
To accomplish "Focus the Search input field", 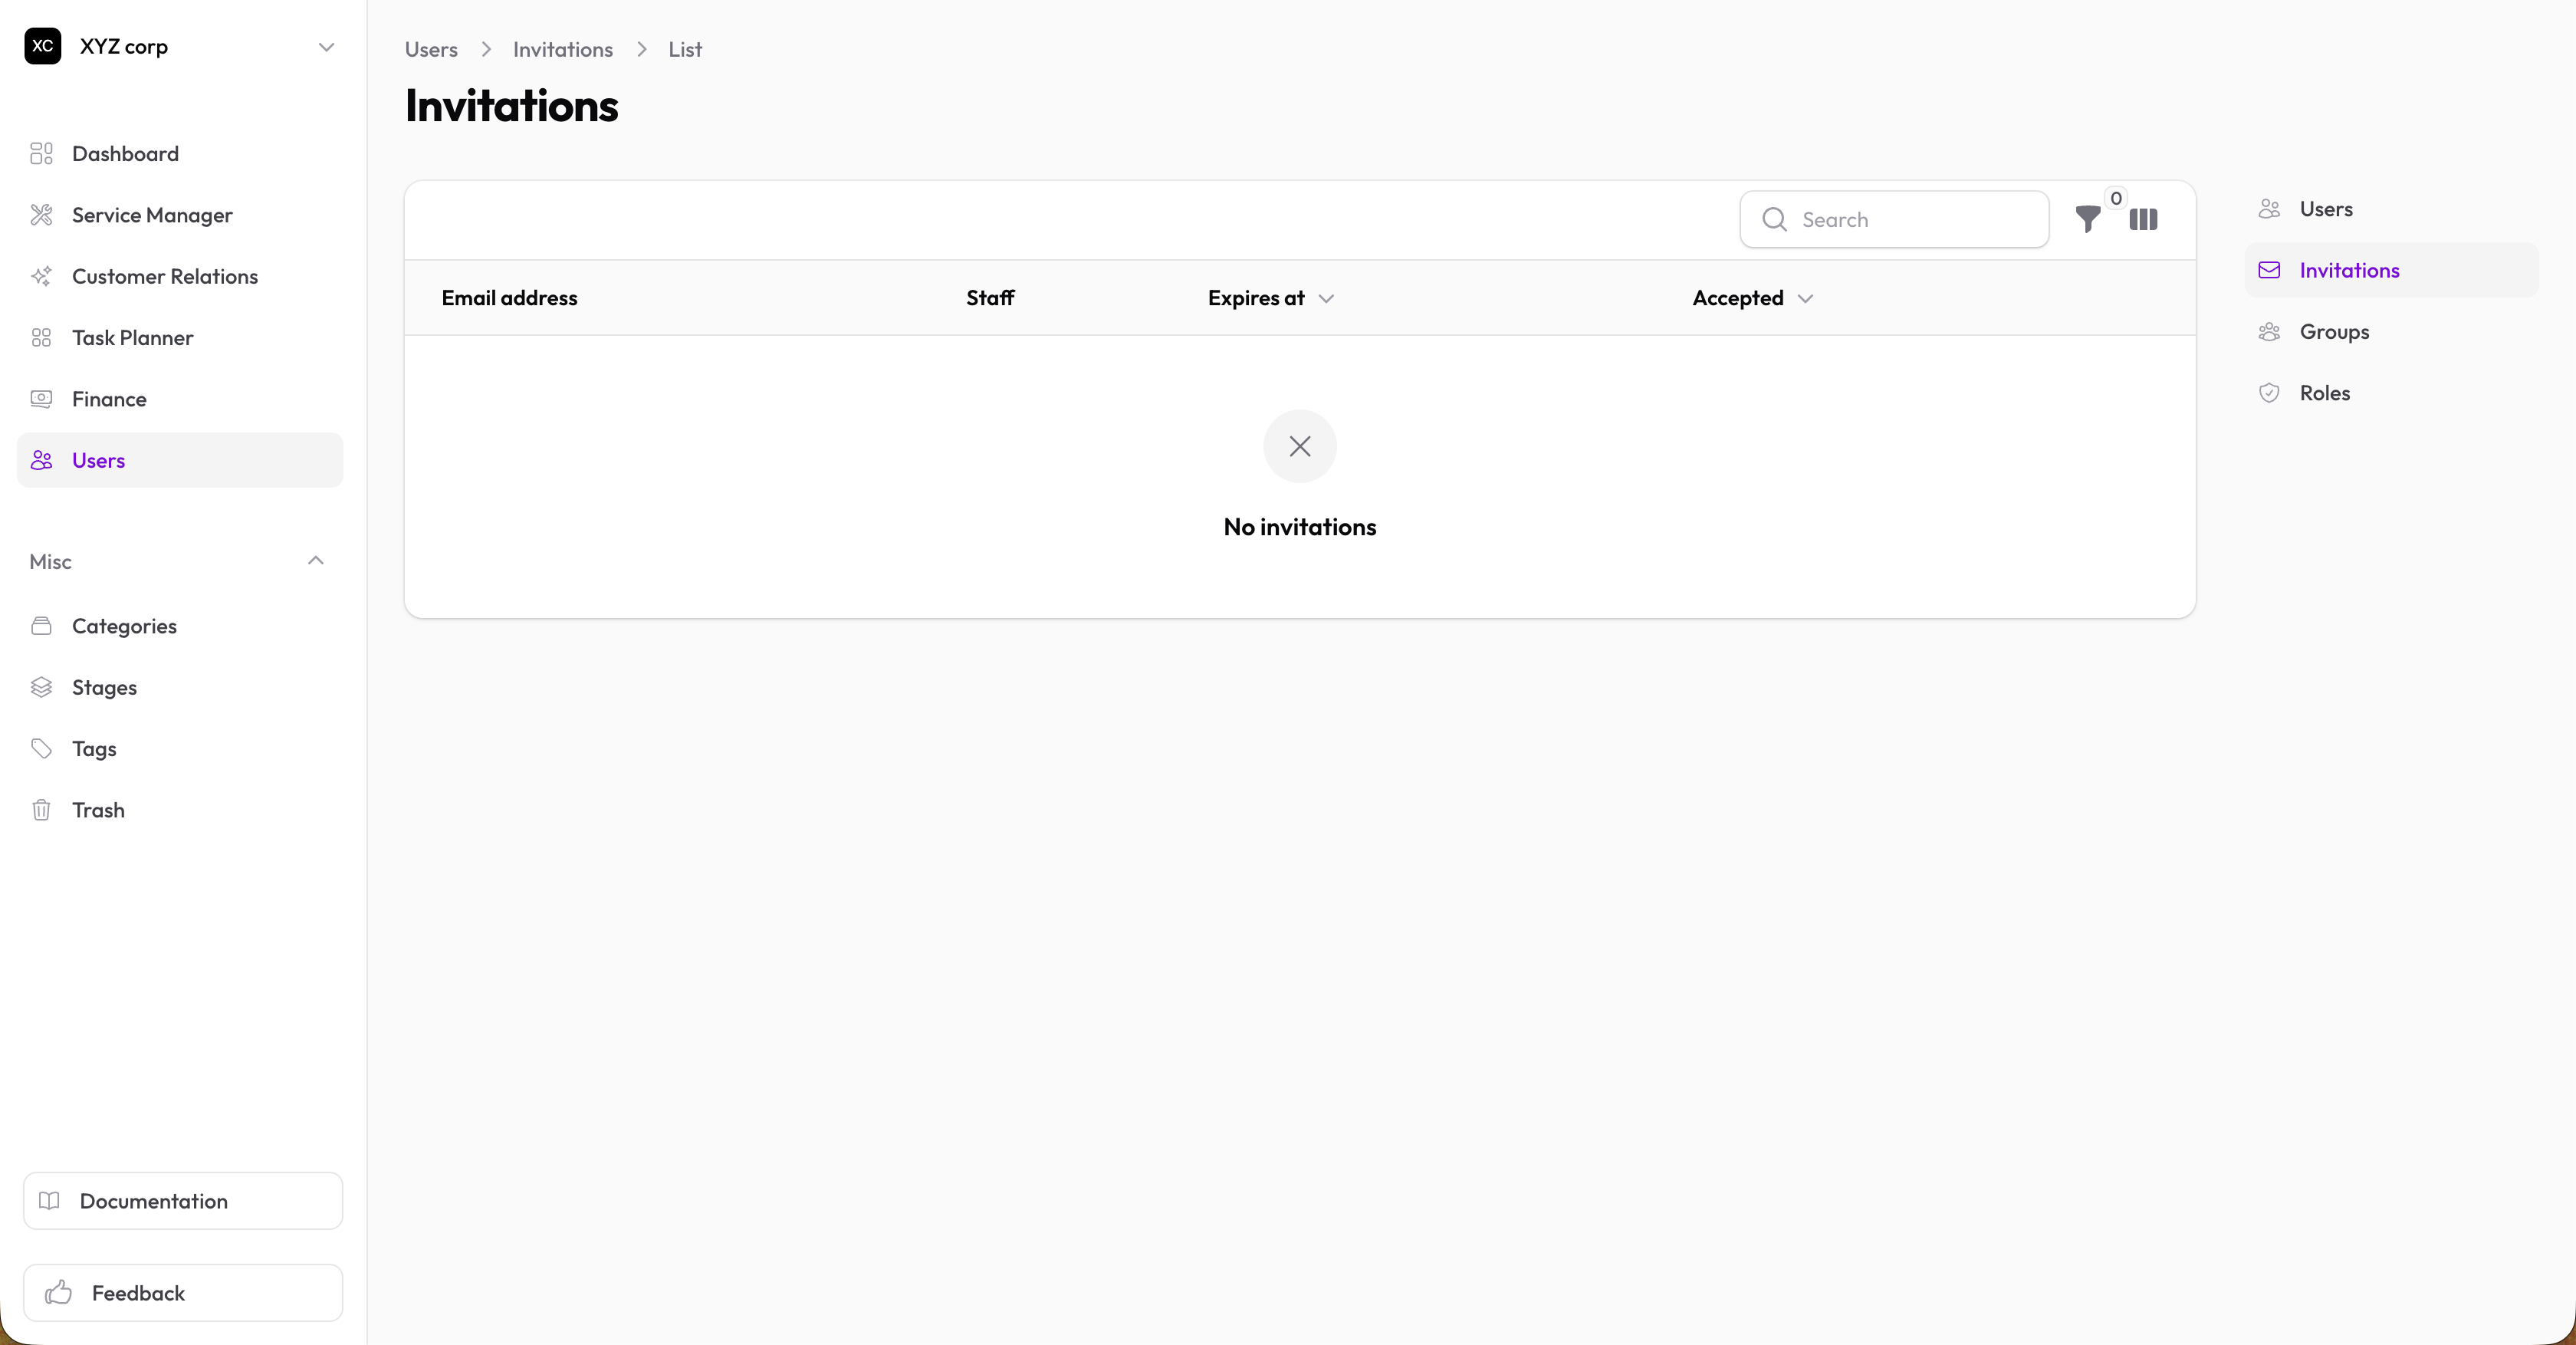I will [1894, 219].
